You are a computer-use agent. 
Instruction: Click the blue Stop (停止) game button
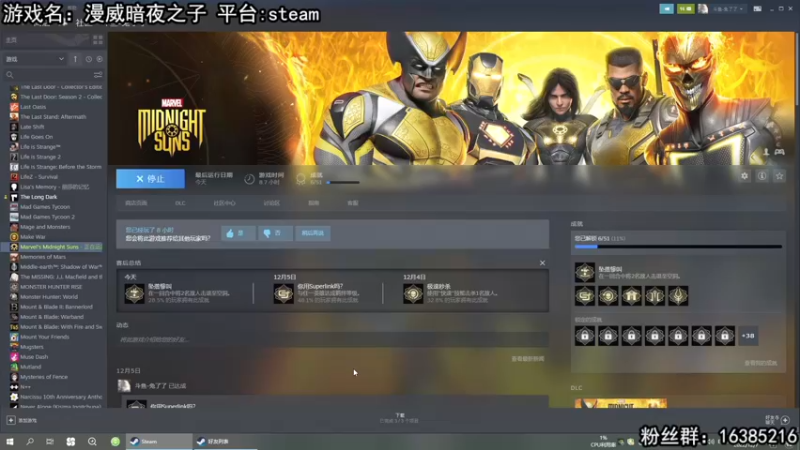151,179
